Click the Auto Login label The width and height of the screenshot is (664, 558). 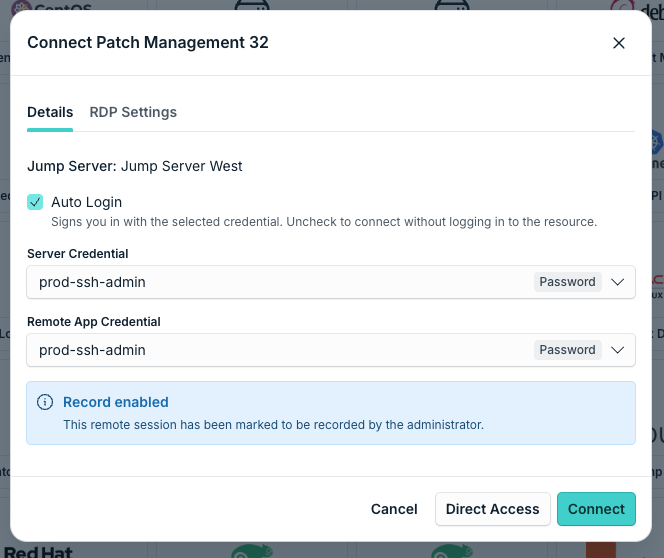[86, 202]
